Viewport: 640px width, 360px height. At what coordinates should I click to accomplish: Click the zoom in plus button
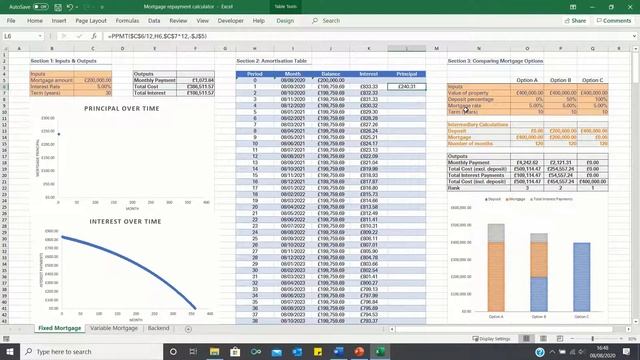coord(621,339)
